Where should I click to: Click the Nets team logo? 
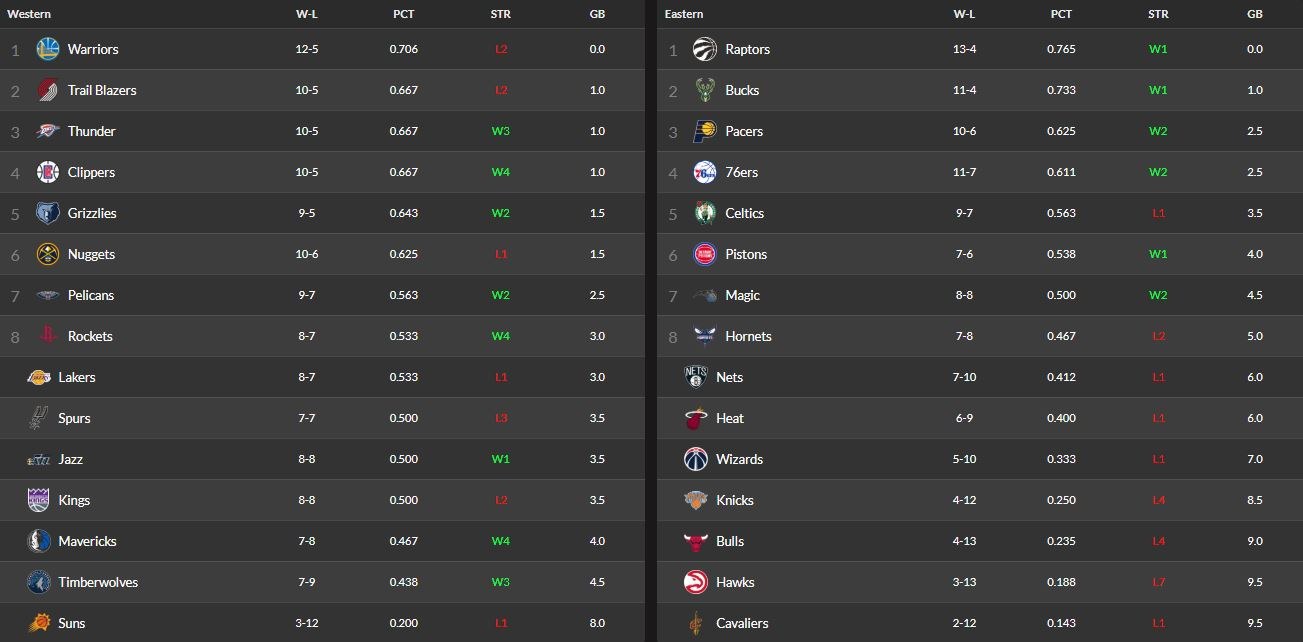(x=696, y=377)
